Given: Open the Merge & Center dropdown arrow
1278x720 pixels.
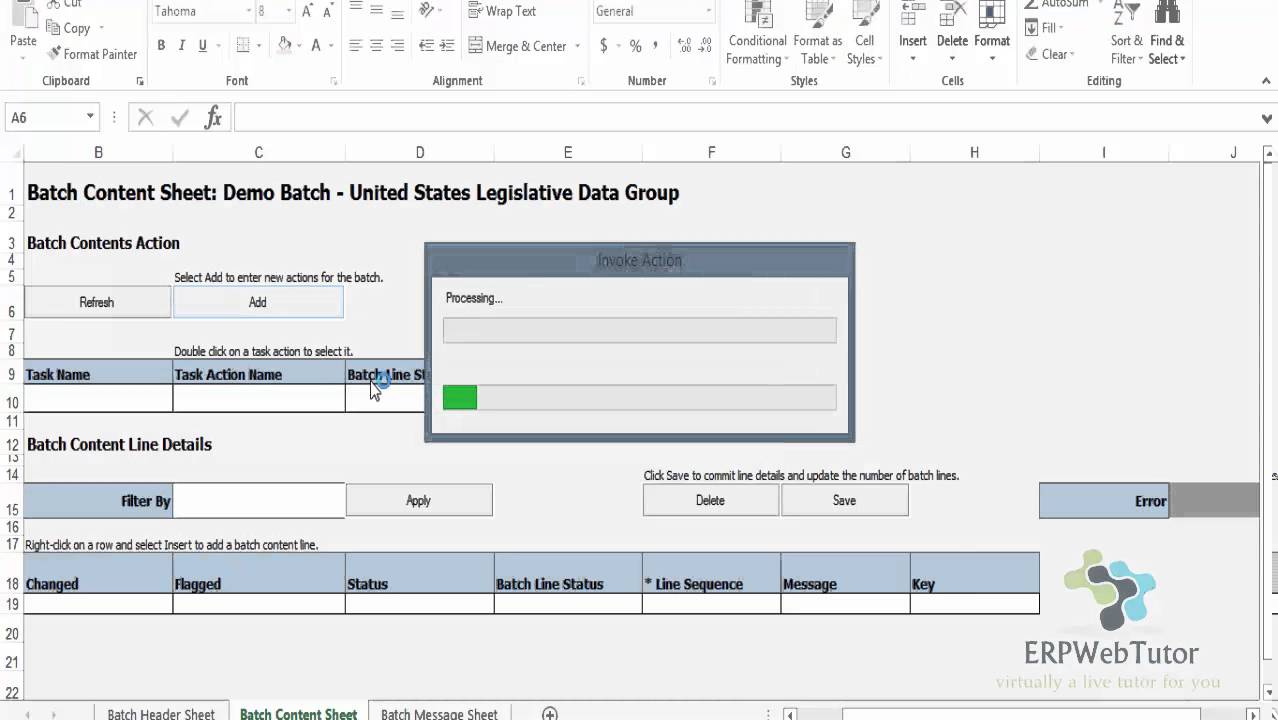Looking at the screenshot, I should (x=577, y=46).
